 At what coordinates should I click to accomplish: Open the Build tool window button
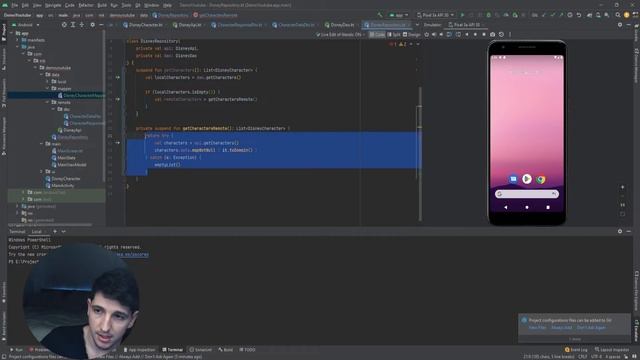click(x=226, y=350)
